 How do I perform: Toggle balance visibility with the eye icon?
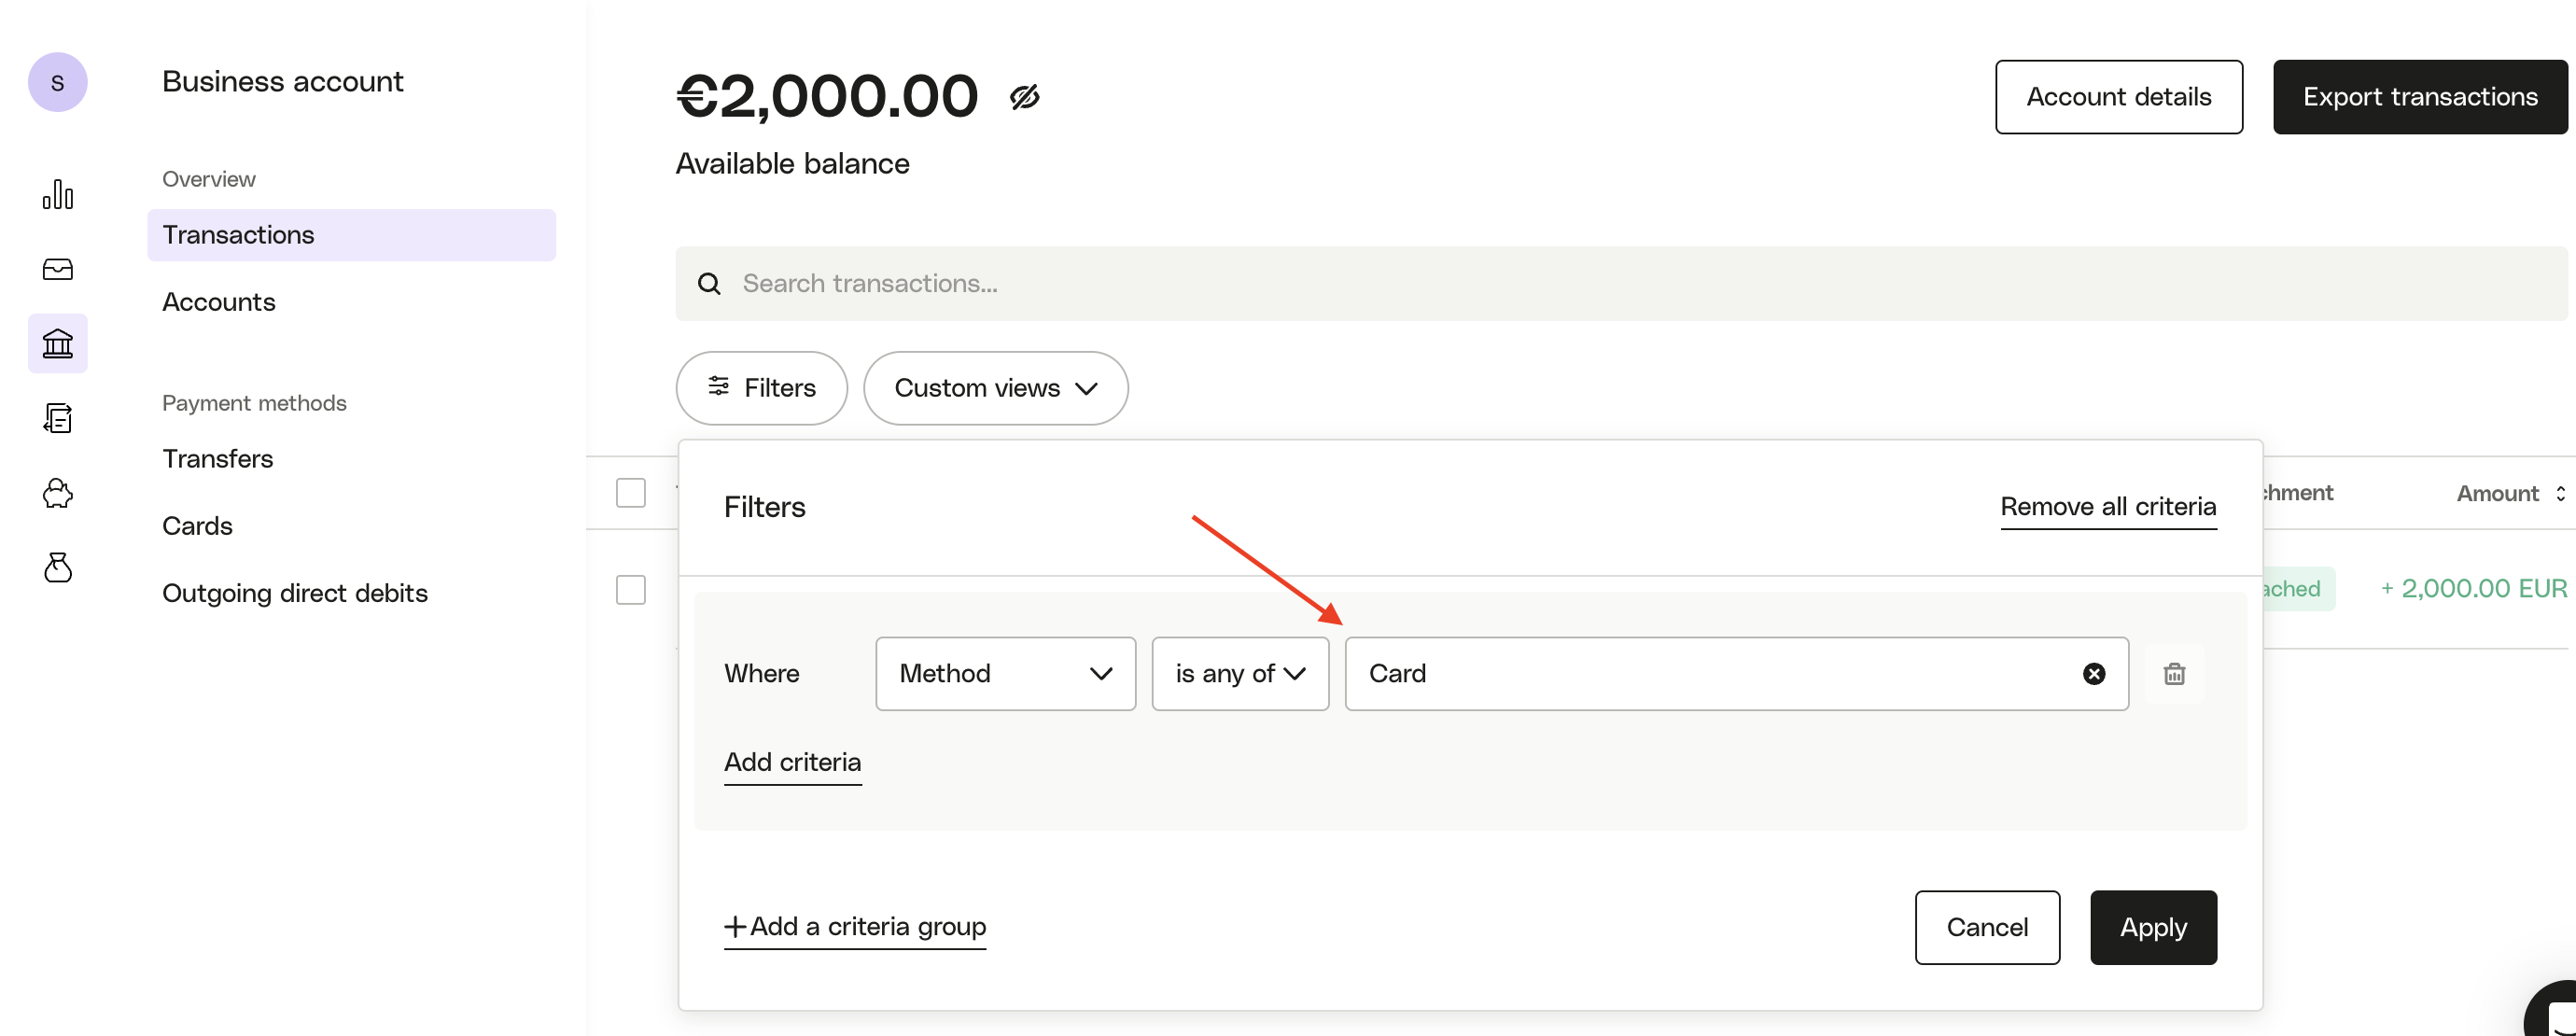pyautogui.click(x=1025, y=96)
